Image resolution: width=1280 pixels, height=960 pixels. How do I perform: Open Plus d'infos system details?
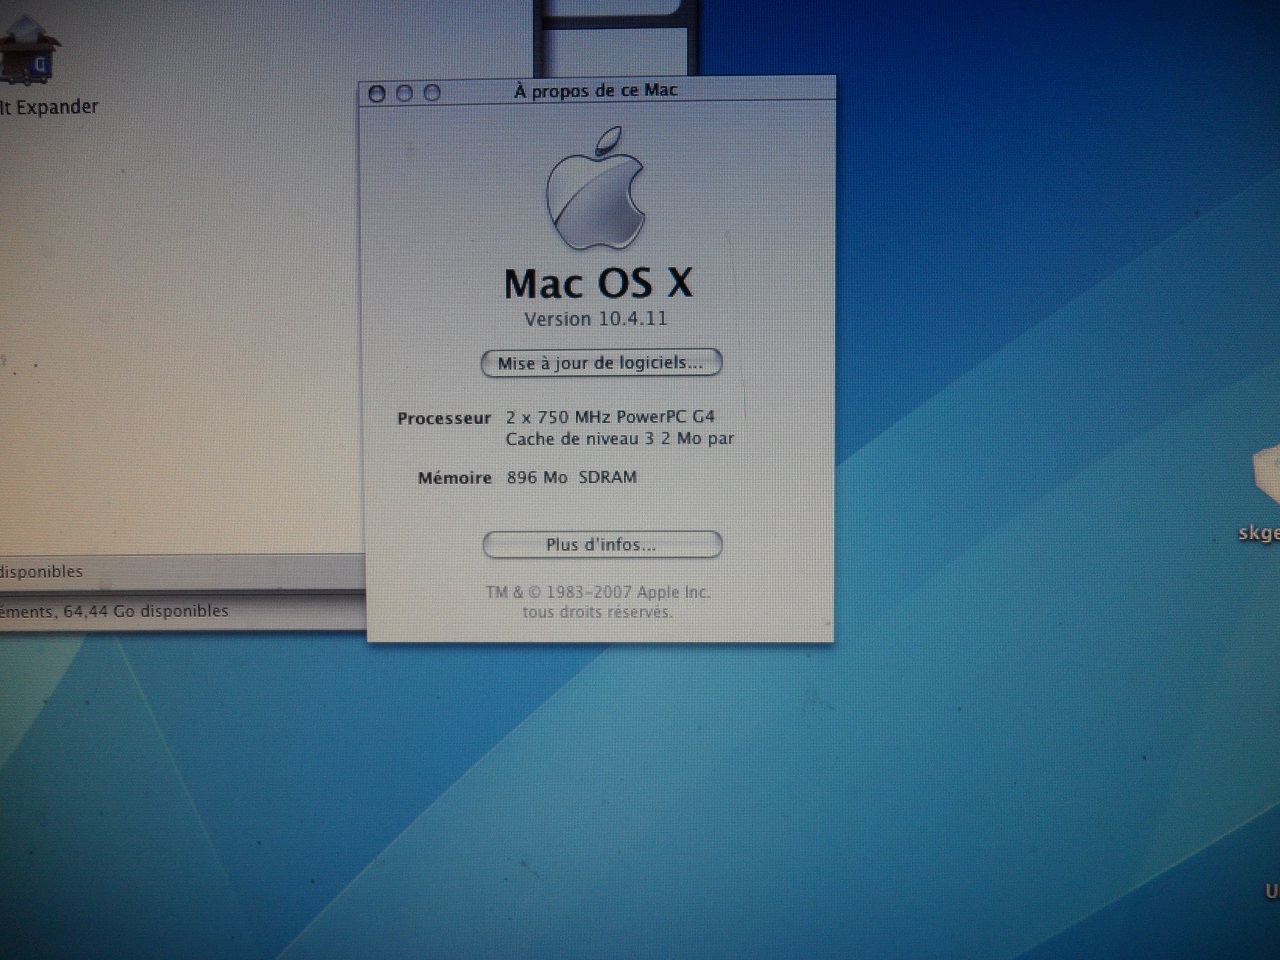pos(601,545)
